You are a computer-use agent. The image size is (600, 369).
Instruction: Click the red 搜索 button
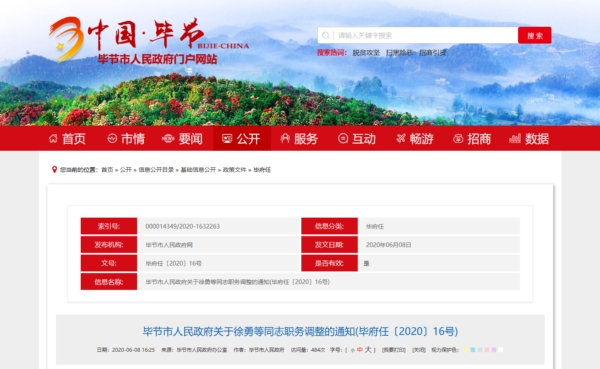(535, 35)
